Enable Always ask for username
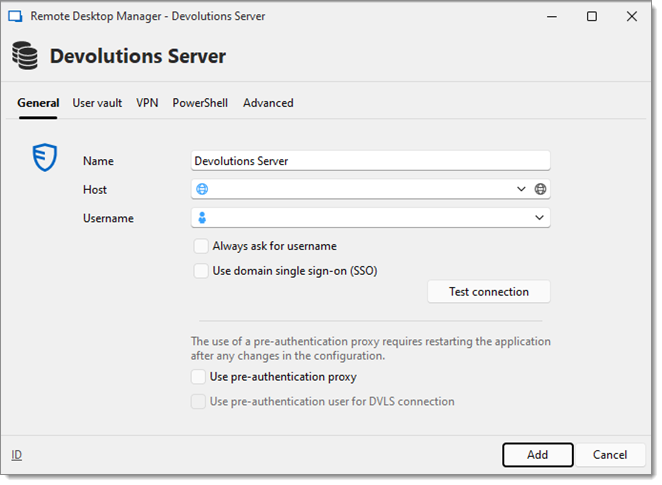 point(201,246)
